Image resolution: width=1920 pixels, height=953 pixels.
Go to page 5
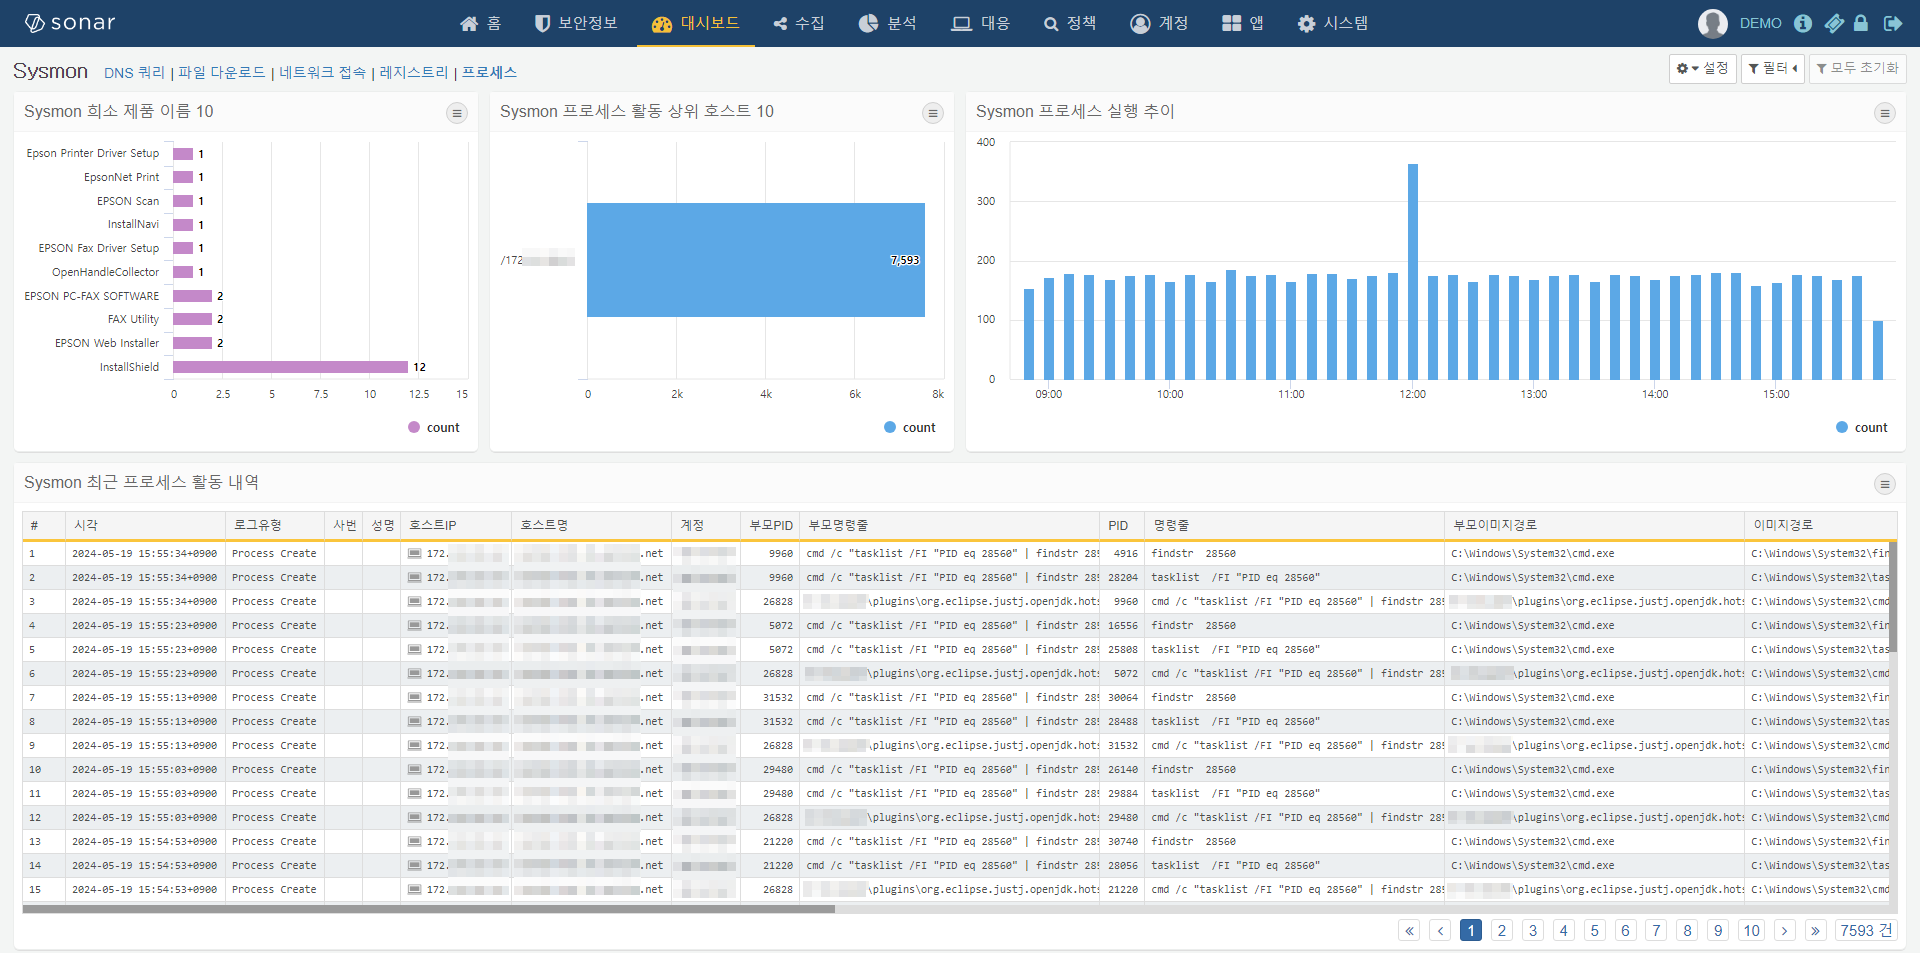(1595, 930)
